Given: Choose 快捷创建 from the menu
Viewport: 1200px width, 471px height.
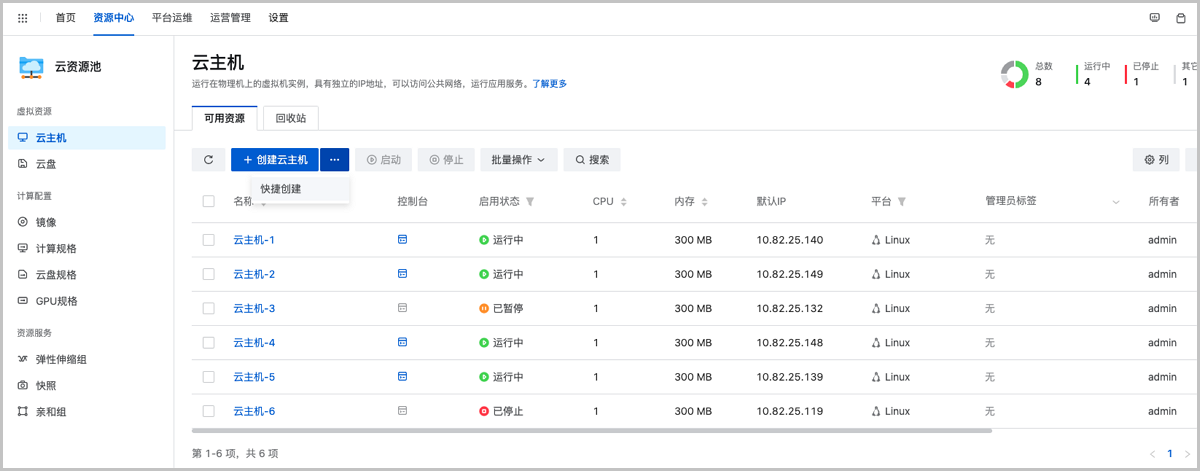Looking at the screenshot, I should [281, 189].
